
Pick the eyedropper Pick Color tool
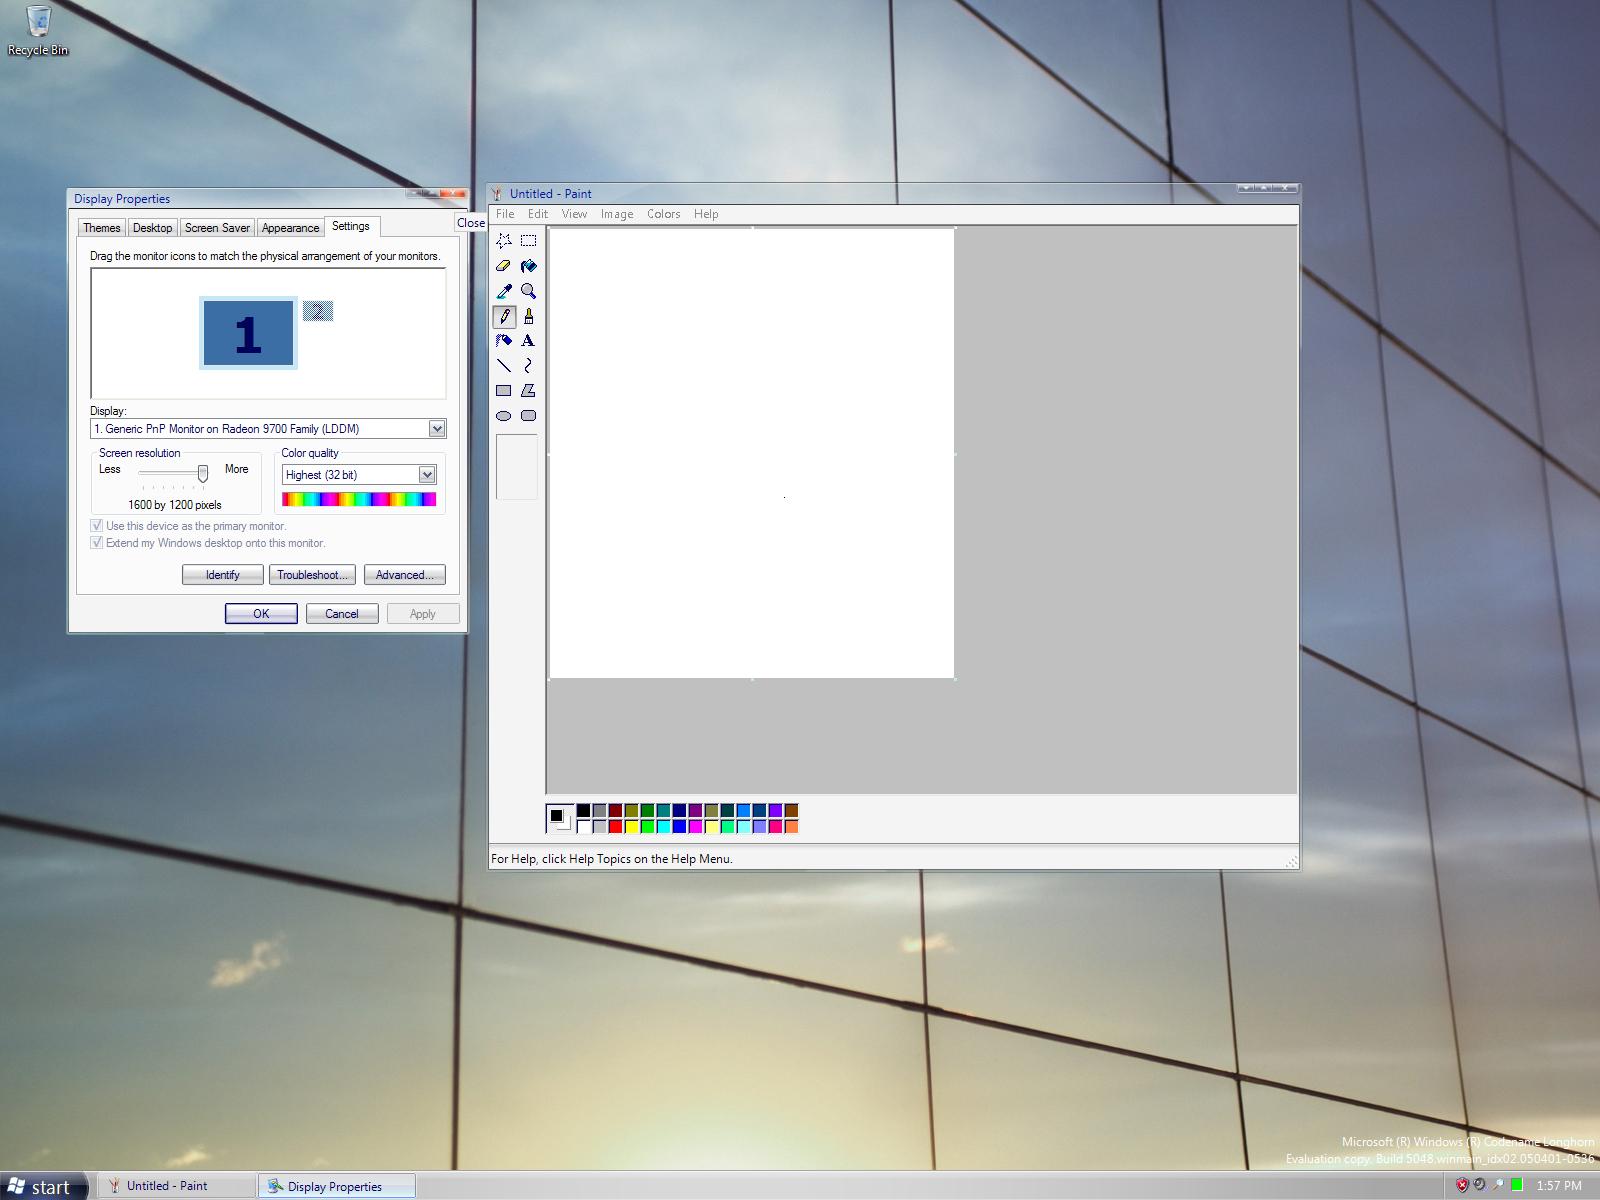point(504,291)
